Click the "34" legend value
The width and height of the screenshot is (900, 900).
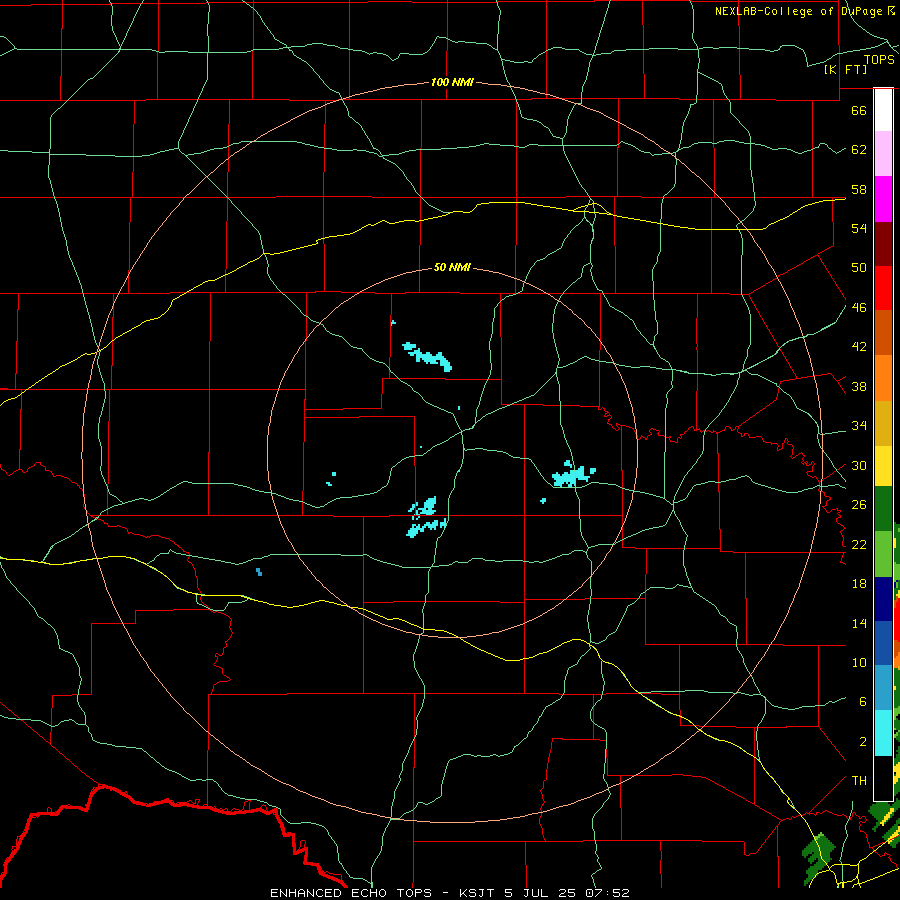tap(859, 426)
